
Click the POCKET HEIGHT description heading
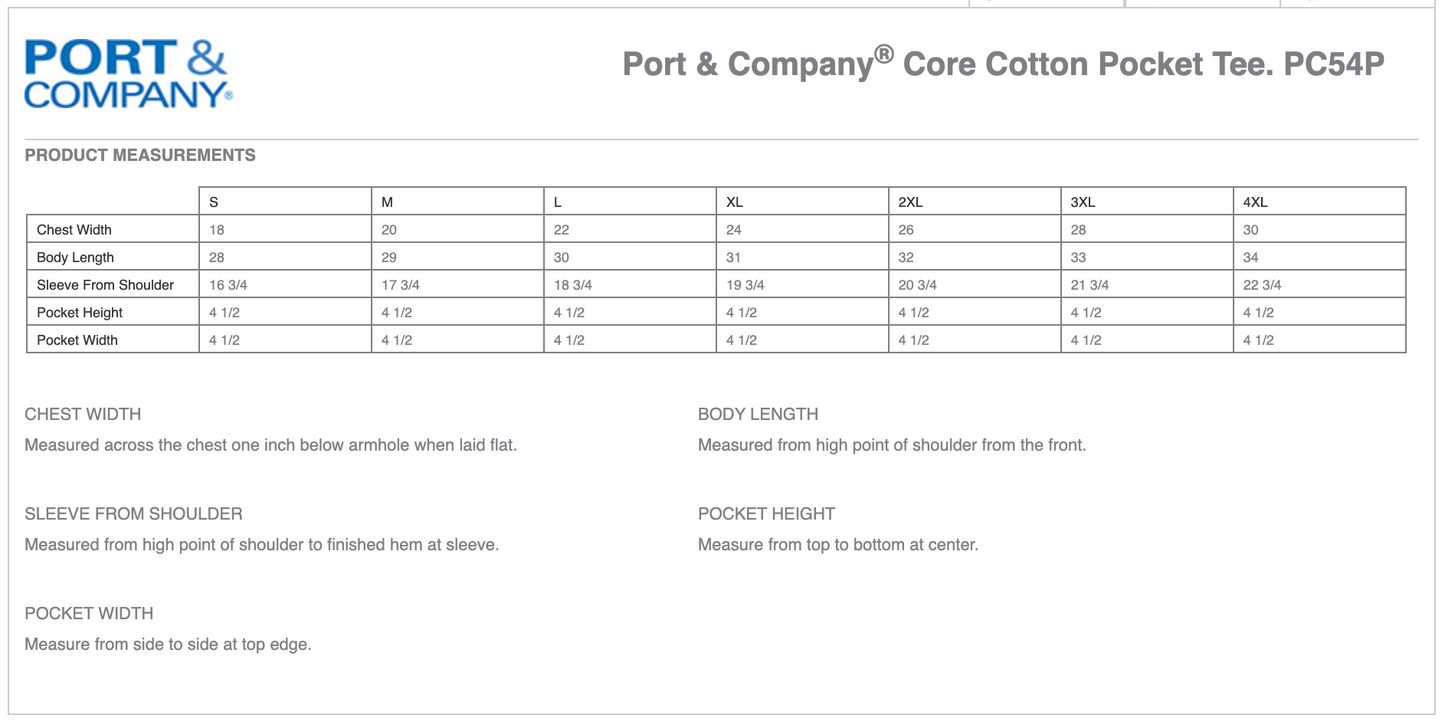click(x=766, y=514)
